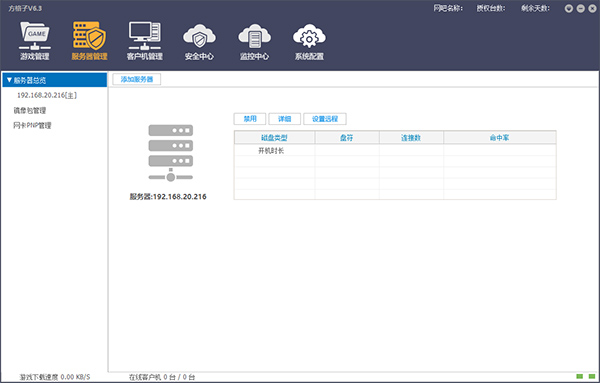Open 镜像包管理 in the sidebar
The width and height of the screenshot is (600, 383).
pos(30,111)
